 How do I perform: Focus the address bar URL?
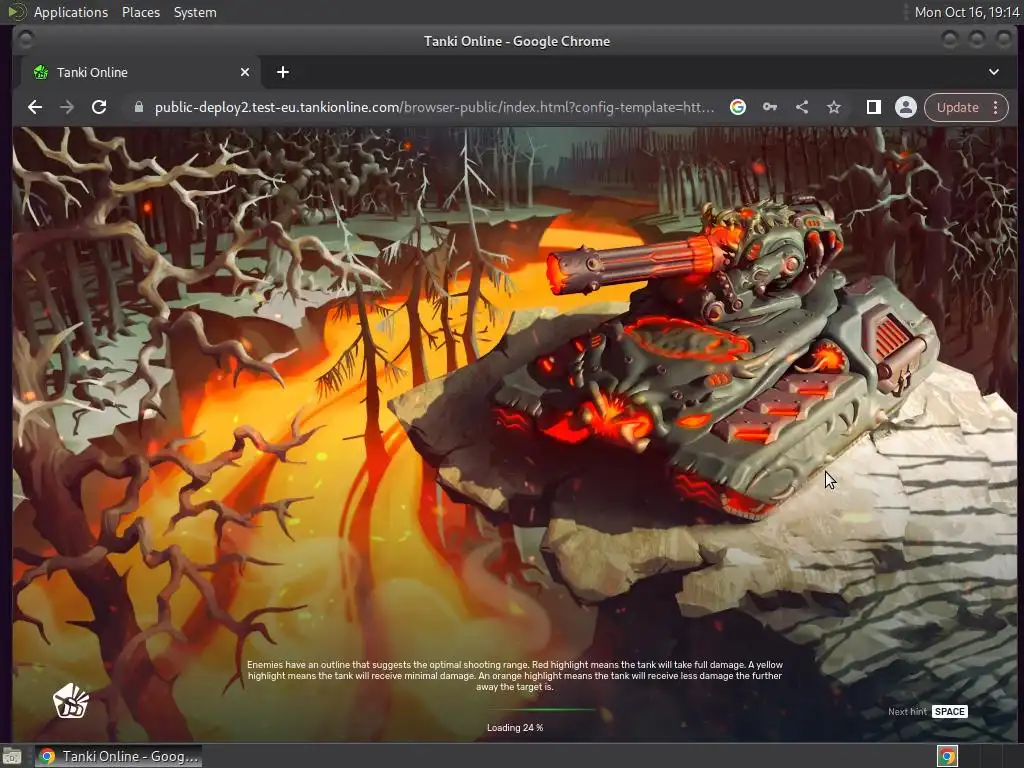434,107
